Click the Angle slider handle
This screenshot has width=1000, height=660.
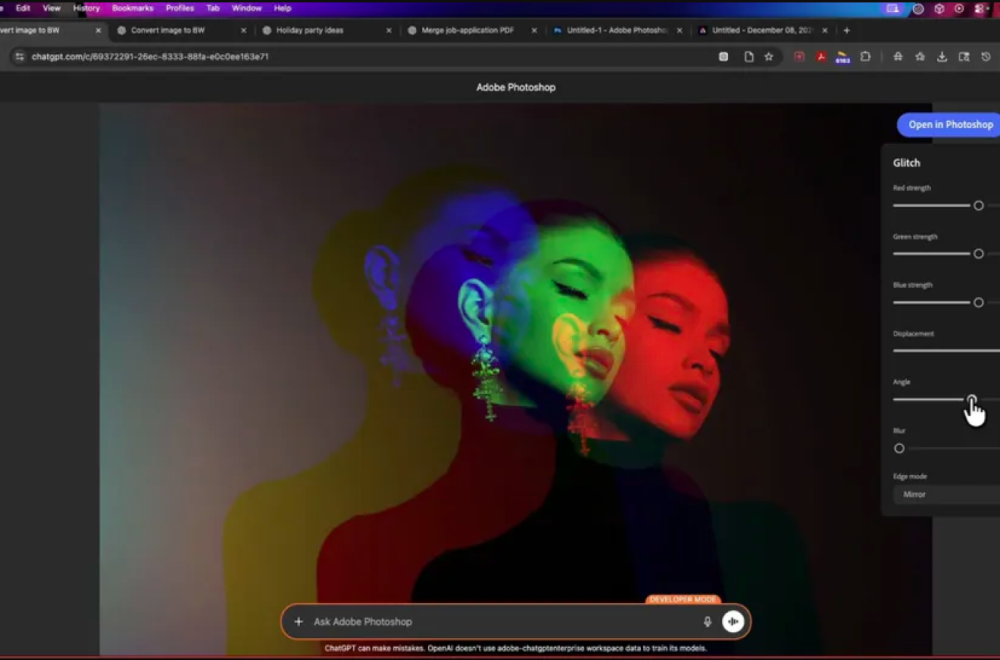coord(972,400)
